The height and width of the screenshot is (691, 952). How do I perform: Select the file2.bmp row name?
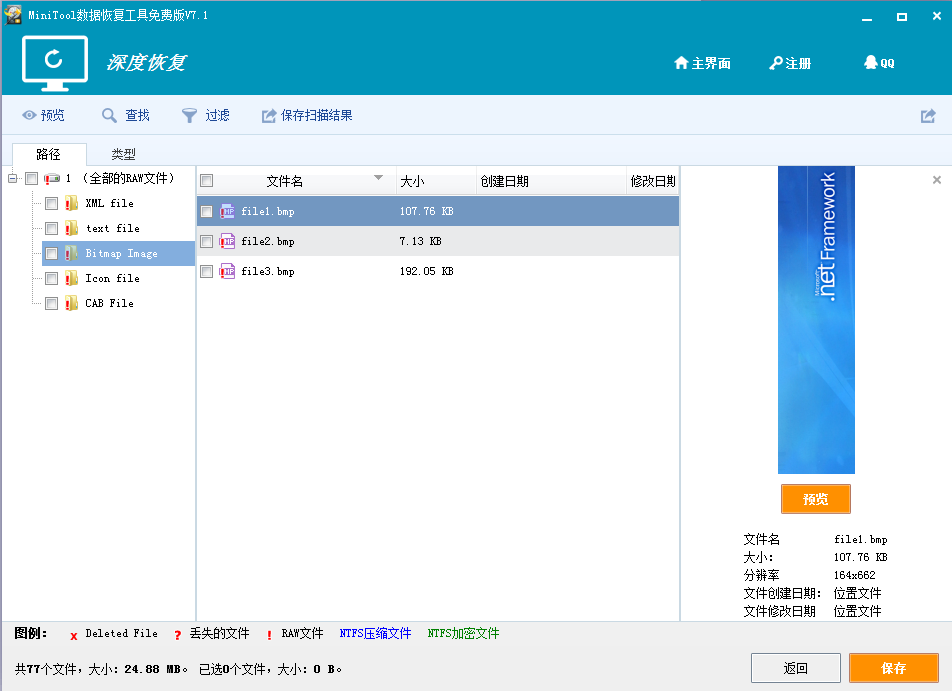tap(268, 241)
